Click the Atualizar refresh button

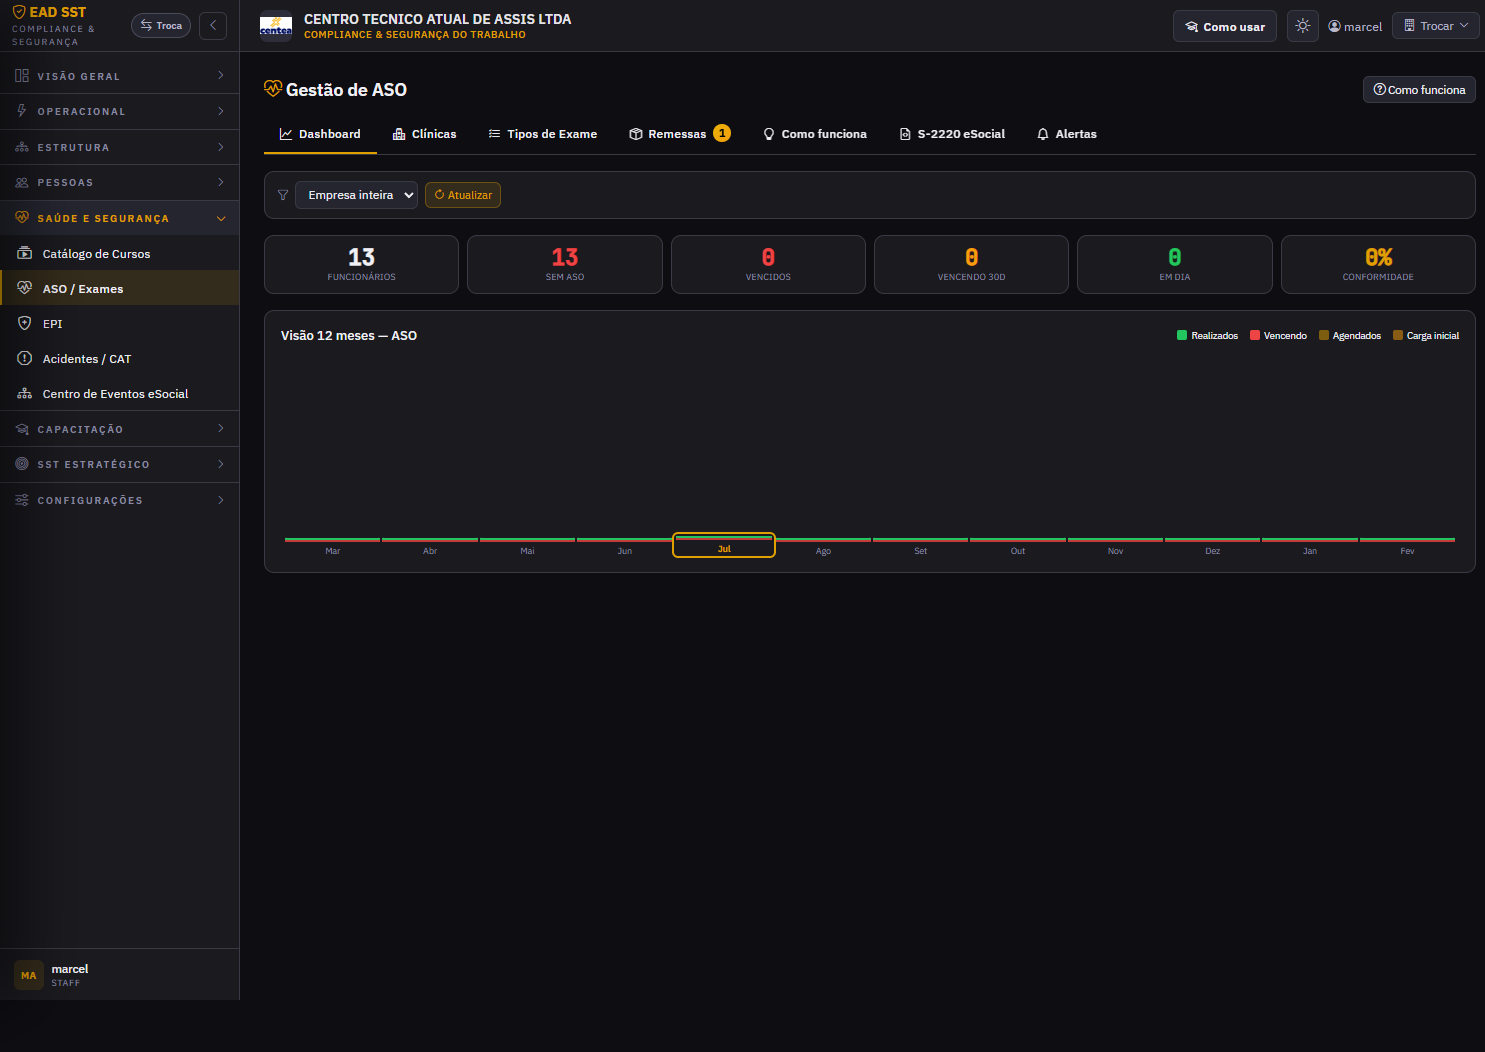463,195
